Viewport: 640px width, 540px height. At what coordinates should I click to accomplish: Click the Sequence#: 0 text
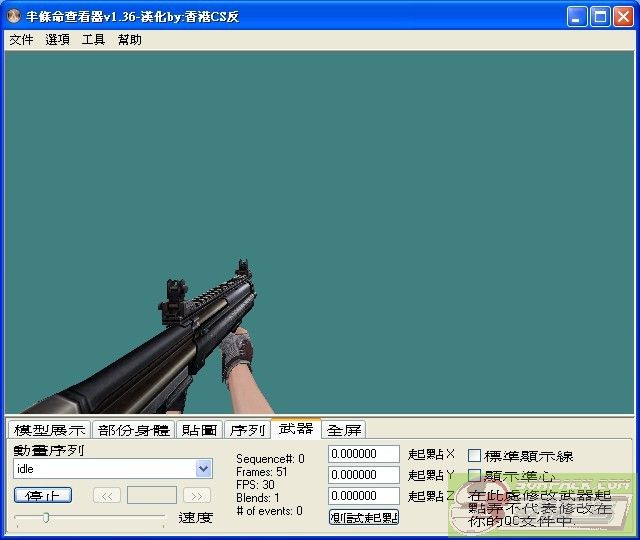[270, 459]
